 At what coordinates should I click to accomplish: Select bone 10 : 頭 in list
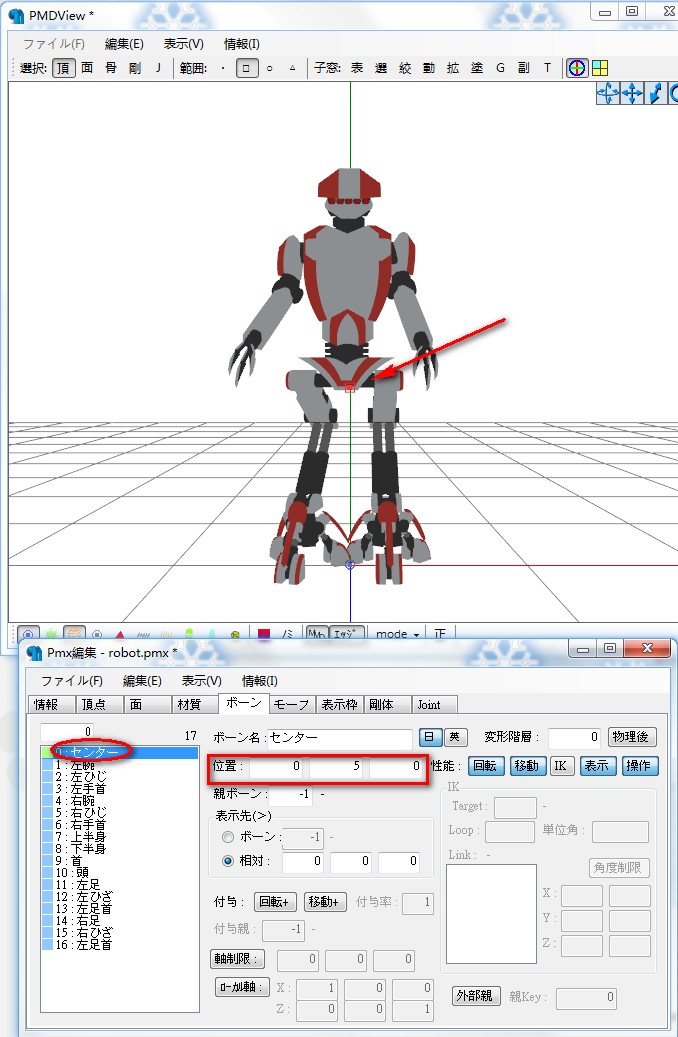pyautogui.click(x=120, y=872)
